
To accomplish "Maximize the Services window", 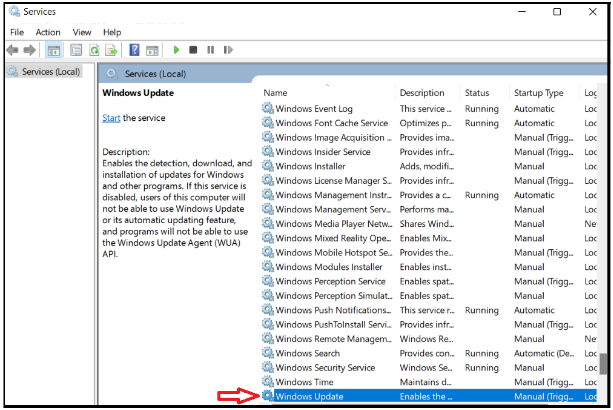I will coord(557,12).
